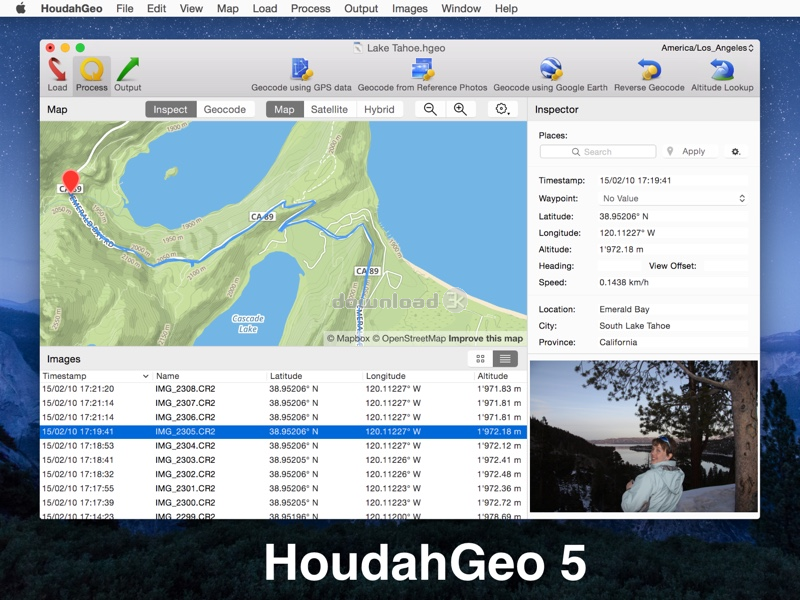
Task: Run Altitude Lookup tool
Action: coord(722,74)
